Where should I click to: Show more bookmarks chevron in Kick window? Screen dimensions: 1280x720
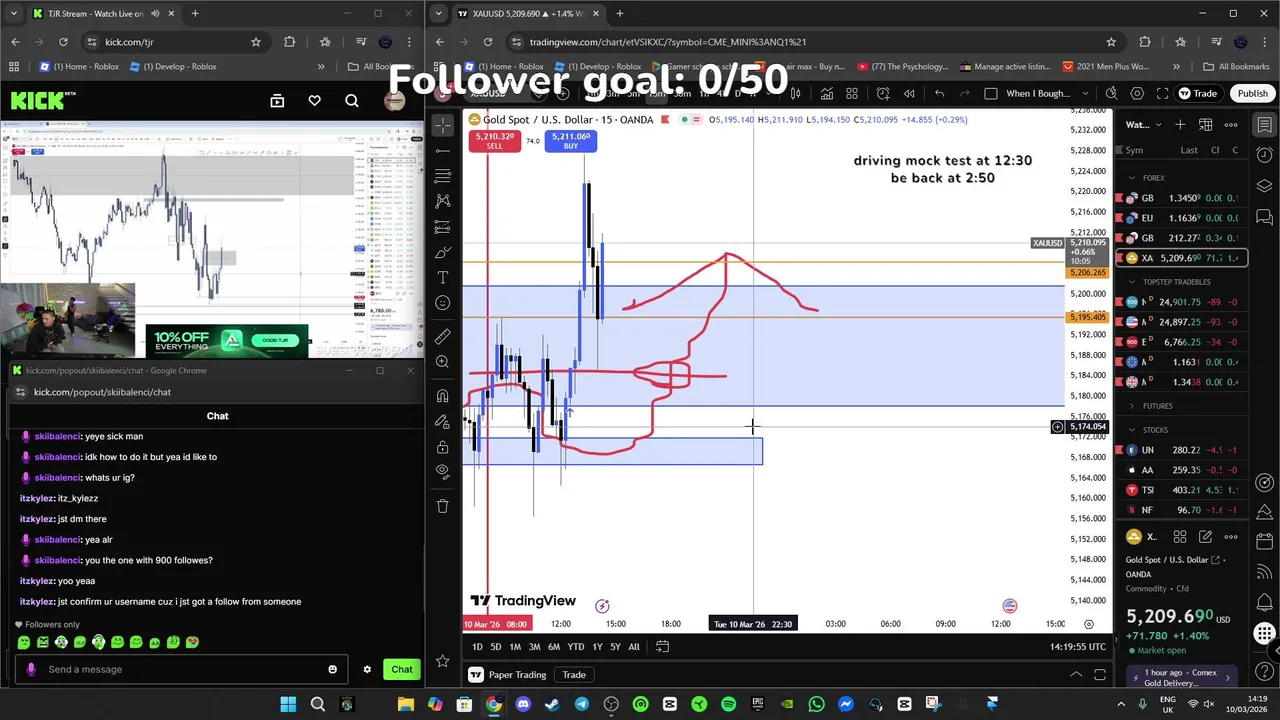[x=321, y=67]
